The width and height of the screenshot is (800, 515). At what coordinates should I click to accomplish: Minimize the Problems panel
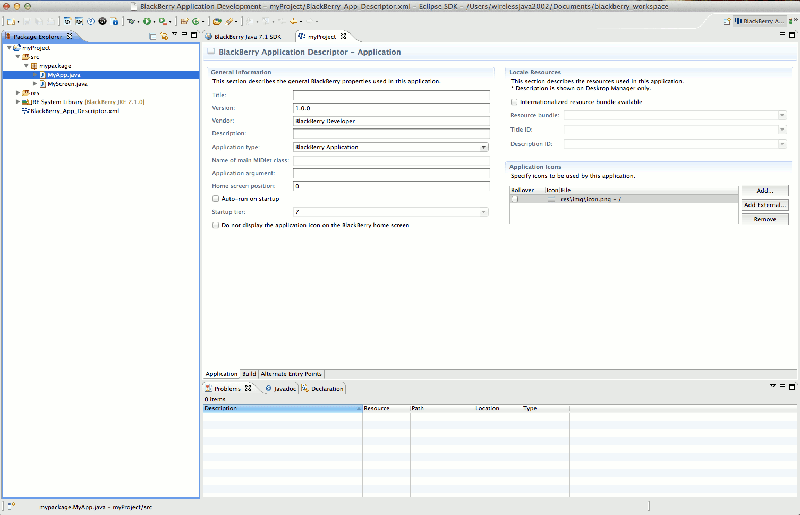782,386
